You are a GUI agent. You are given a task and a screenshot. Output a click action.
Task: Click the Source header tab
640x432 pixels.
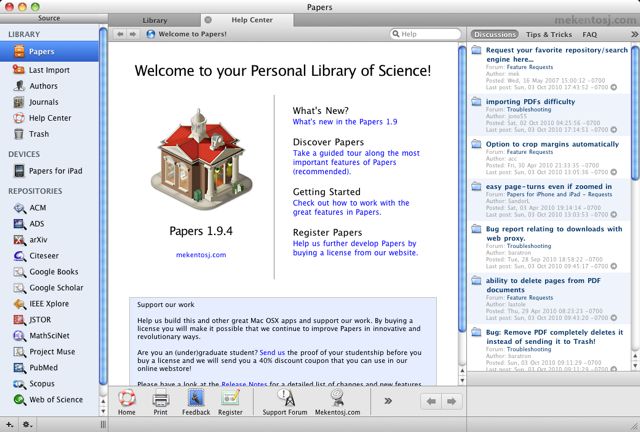pyautogui.click(x=49, y=18)
